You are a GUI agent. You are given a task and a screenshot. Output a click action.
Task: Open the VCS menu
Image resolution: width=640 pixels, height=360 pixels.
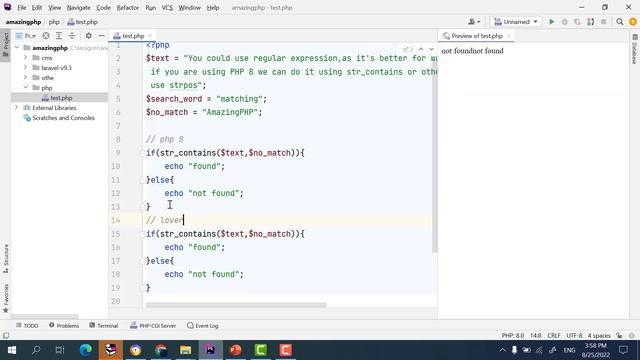167,7
